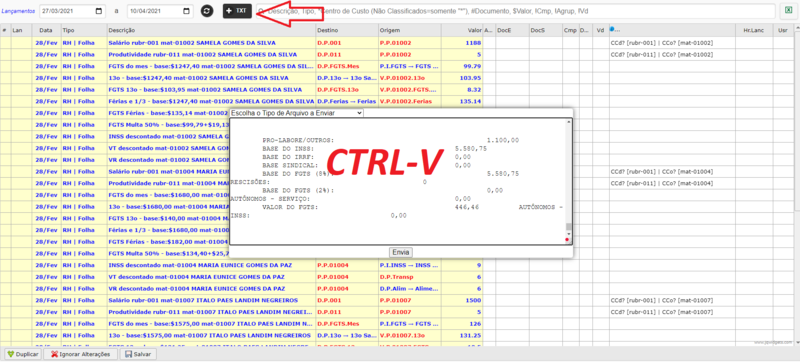
Task: Sort by the Valor column header
Action: pos(462,31)
